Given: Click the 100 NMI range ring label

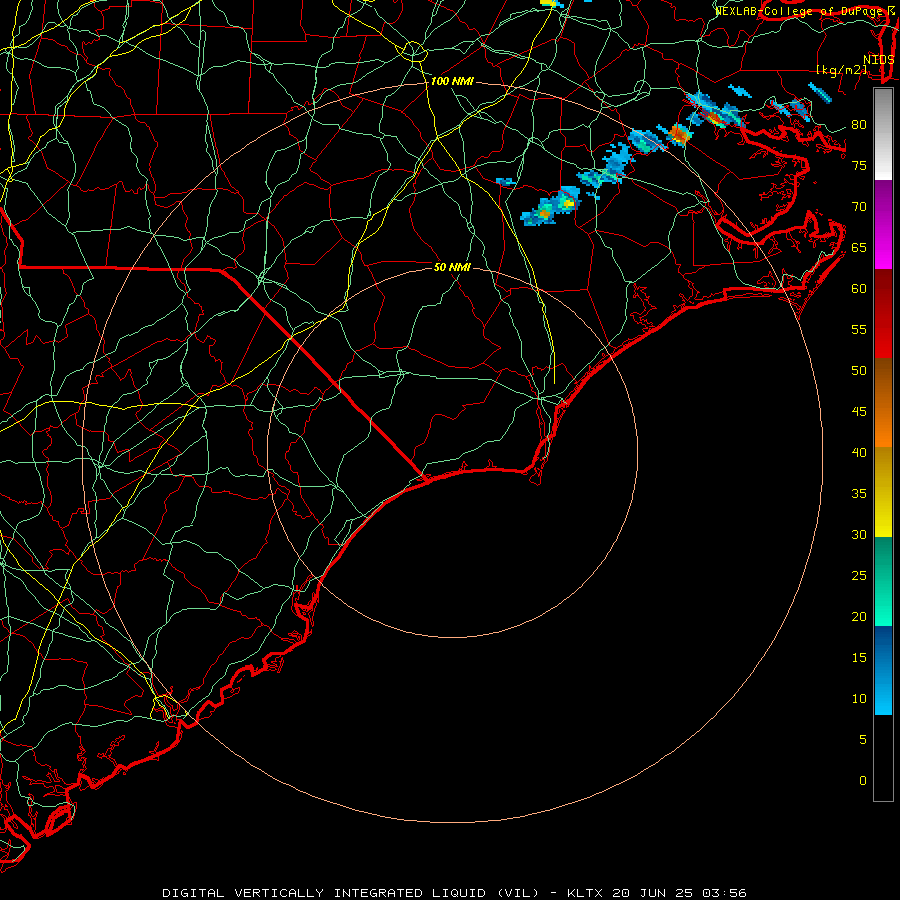Looking at the screenshot, I should [x=452, y=82].
